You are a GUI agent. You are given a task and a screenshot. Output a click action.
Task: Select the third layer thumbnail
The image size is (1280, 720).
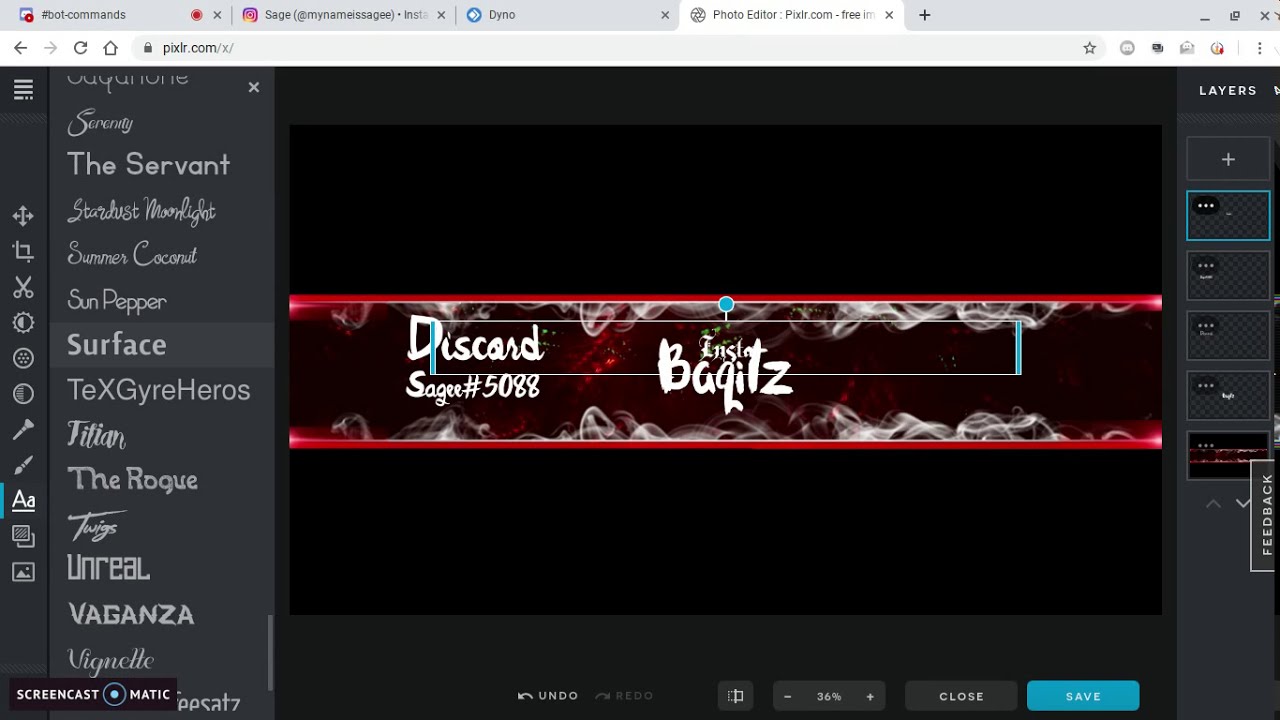pyautogui.click(x=1228, y=335)
